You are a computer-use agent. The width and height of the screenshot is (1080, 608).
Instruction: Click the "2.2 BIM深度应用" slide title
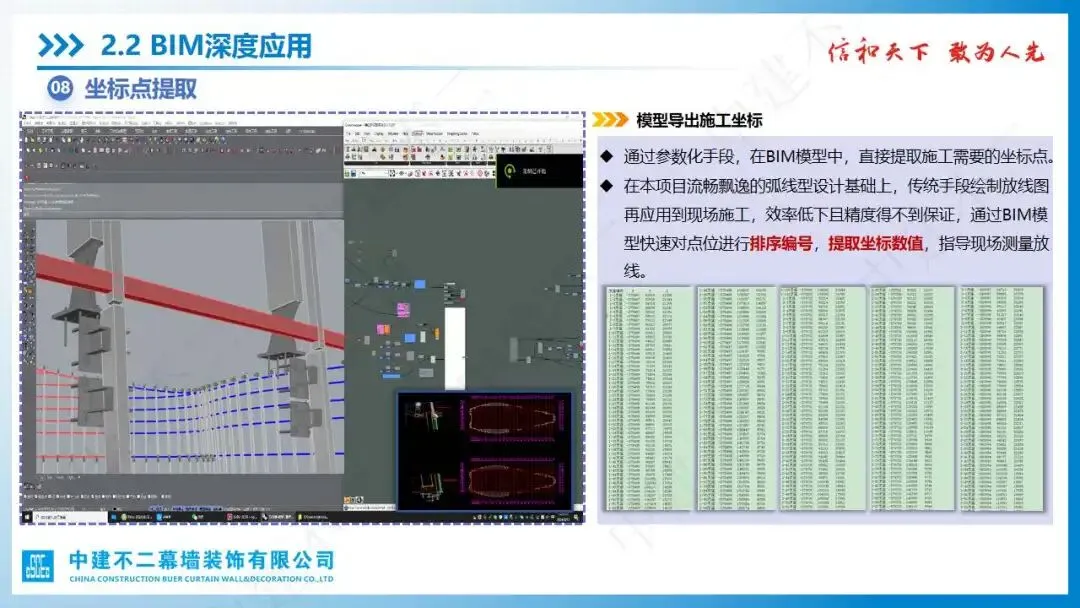[206, 45]
